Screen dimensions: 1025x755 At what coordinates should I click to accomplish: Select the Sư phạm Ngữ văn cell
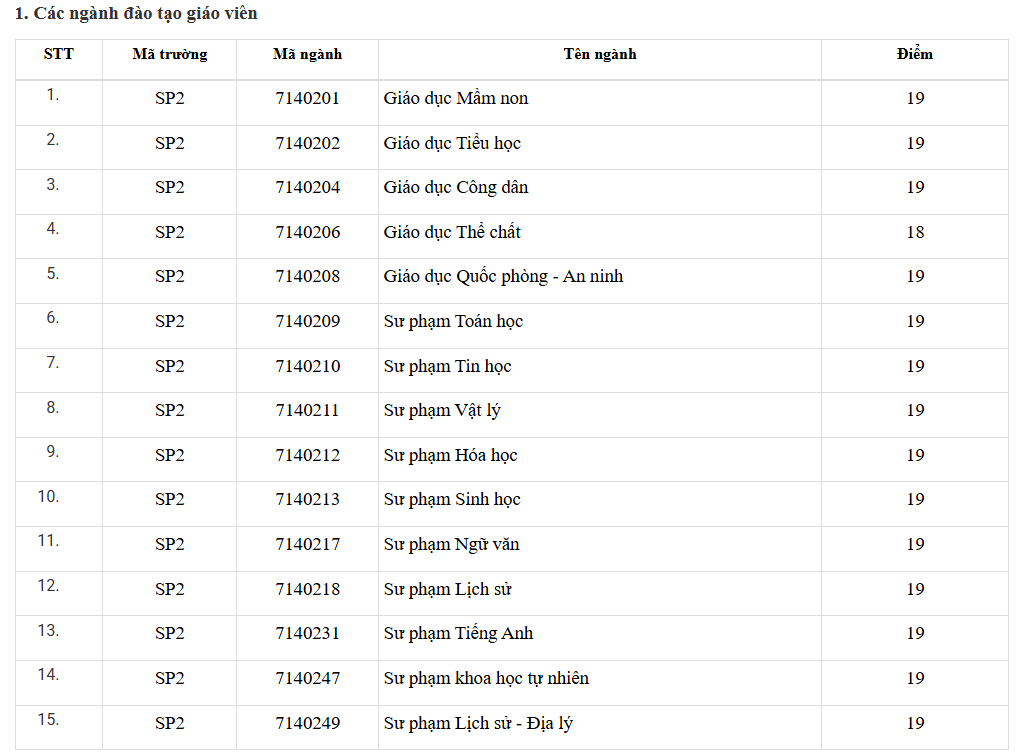point(451,545)
